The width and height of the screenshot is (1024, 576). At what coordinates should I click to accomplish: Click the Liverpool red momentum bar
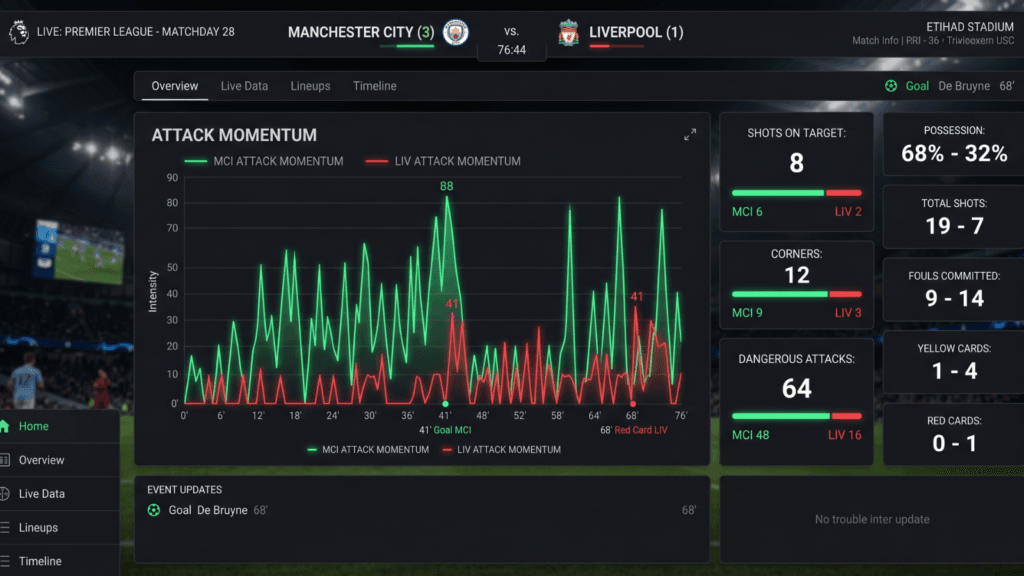[616, 46]
